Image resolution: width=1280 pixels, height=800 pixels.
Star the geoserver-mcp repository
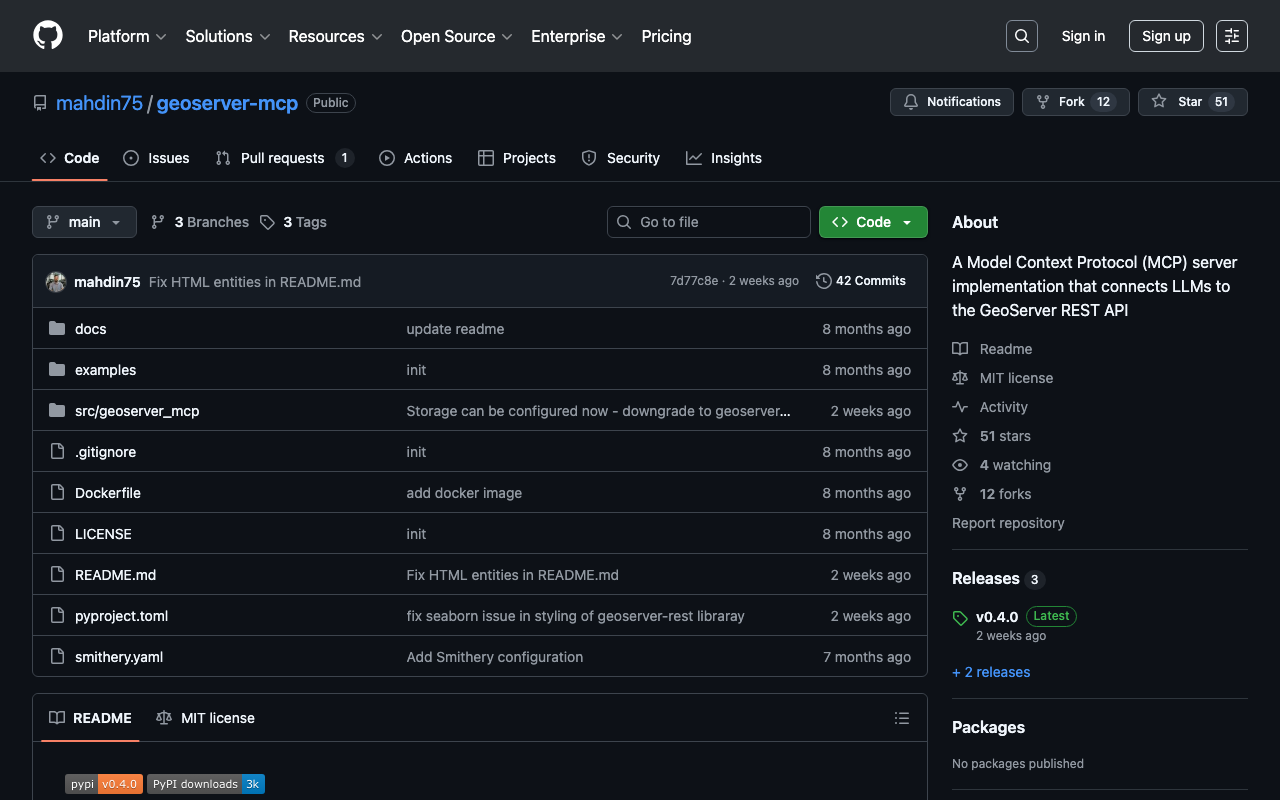[1192, 102]
